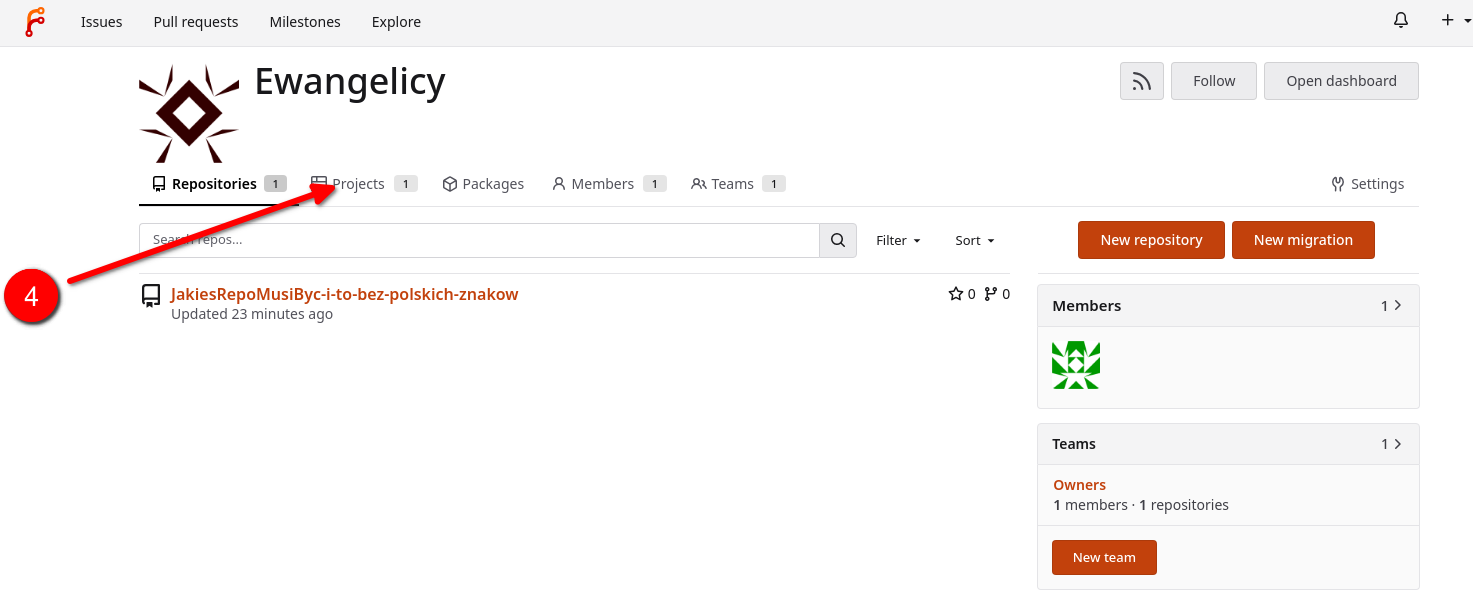This screenshot has width=1473, height=602.
Task: Open the notifications bell
Action: (1401, 21)
